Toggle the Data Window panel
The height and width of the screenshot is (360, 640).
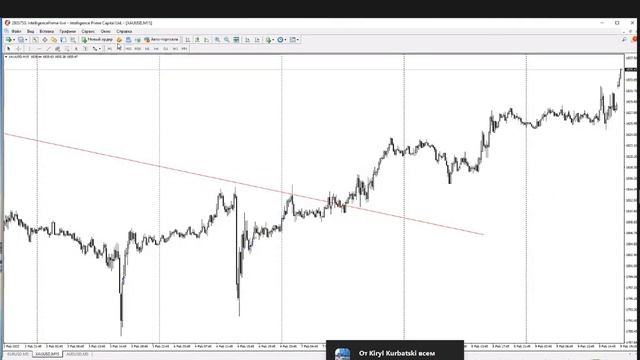44,40
